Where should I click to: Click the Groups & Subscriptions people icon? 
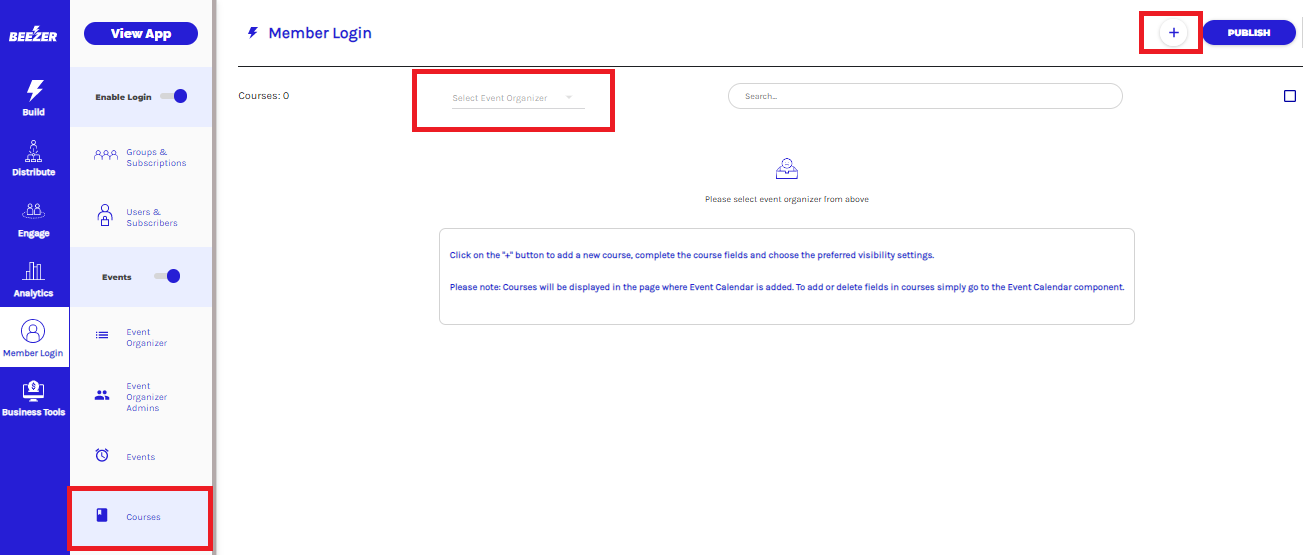pos(106,156)
